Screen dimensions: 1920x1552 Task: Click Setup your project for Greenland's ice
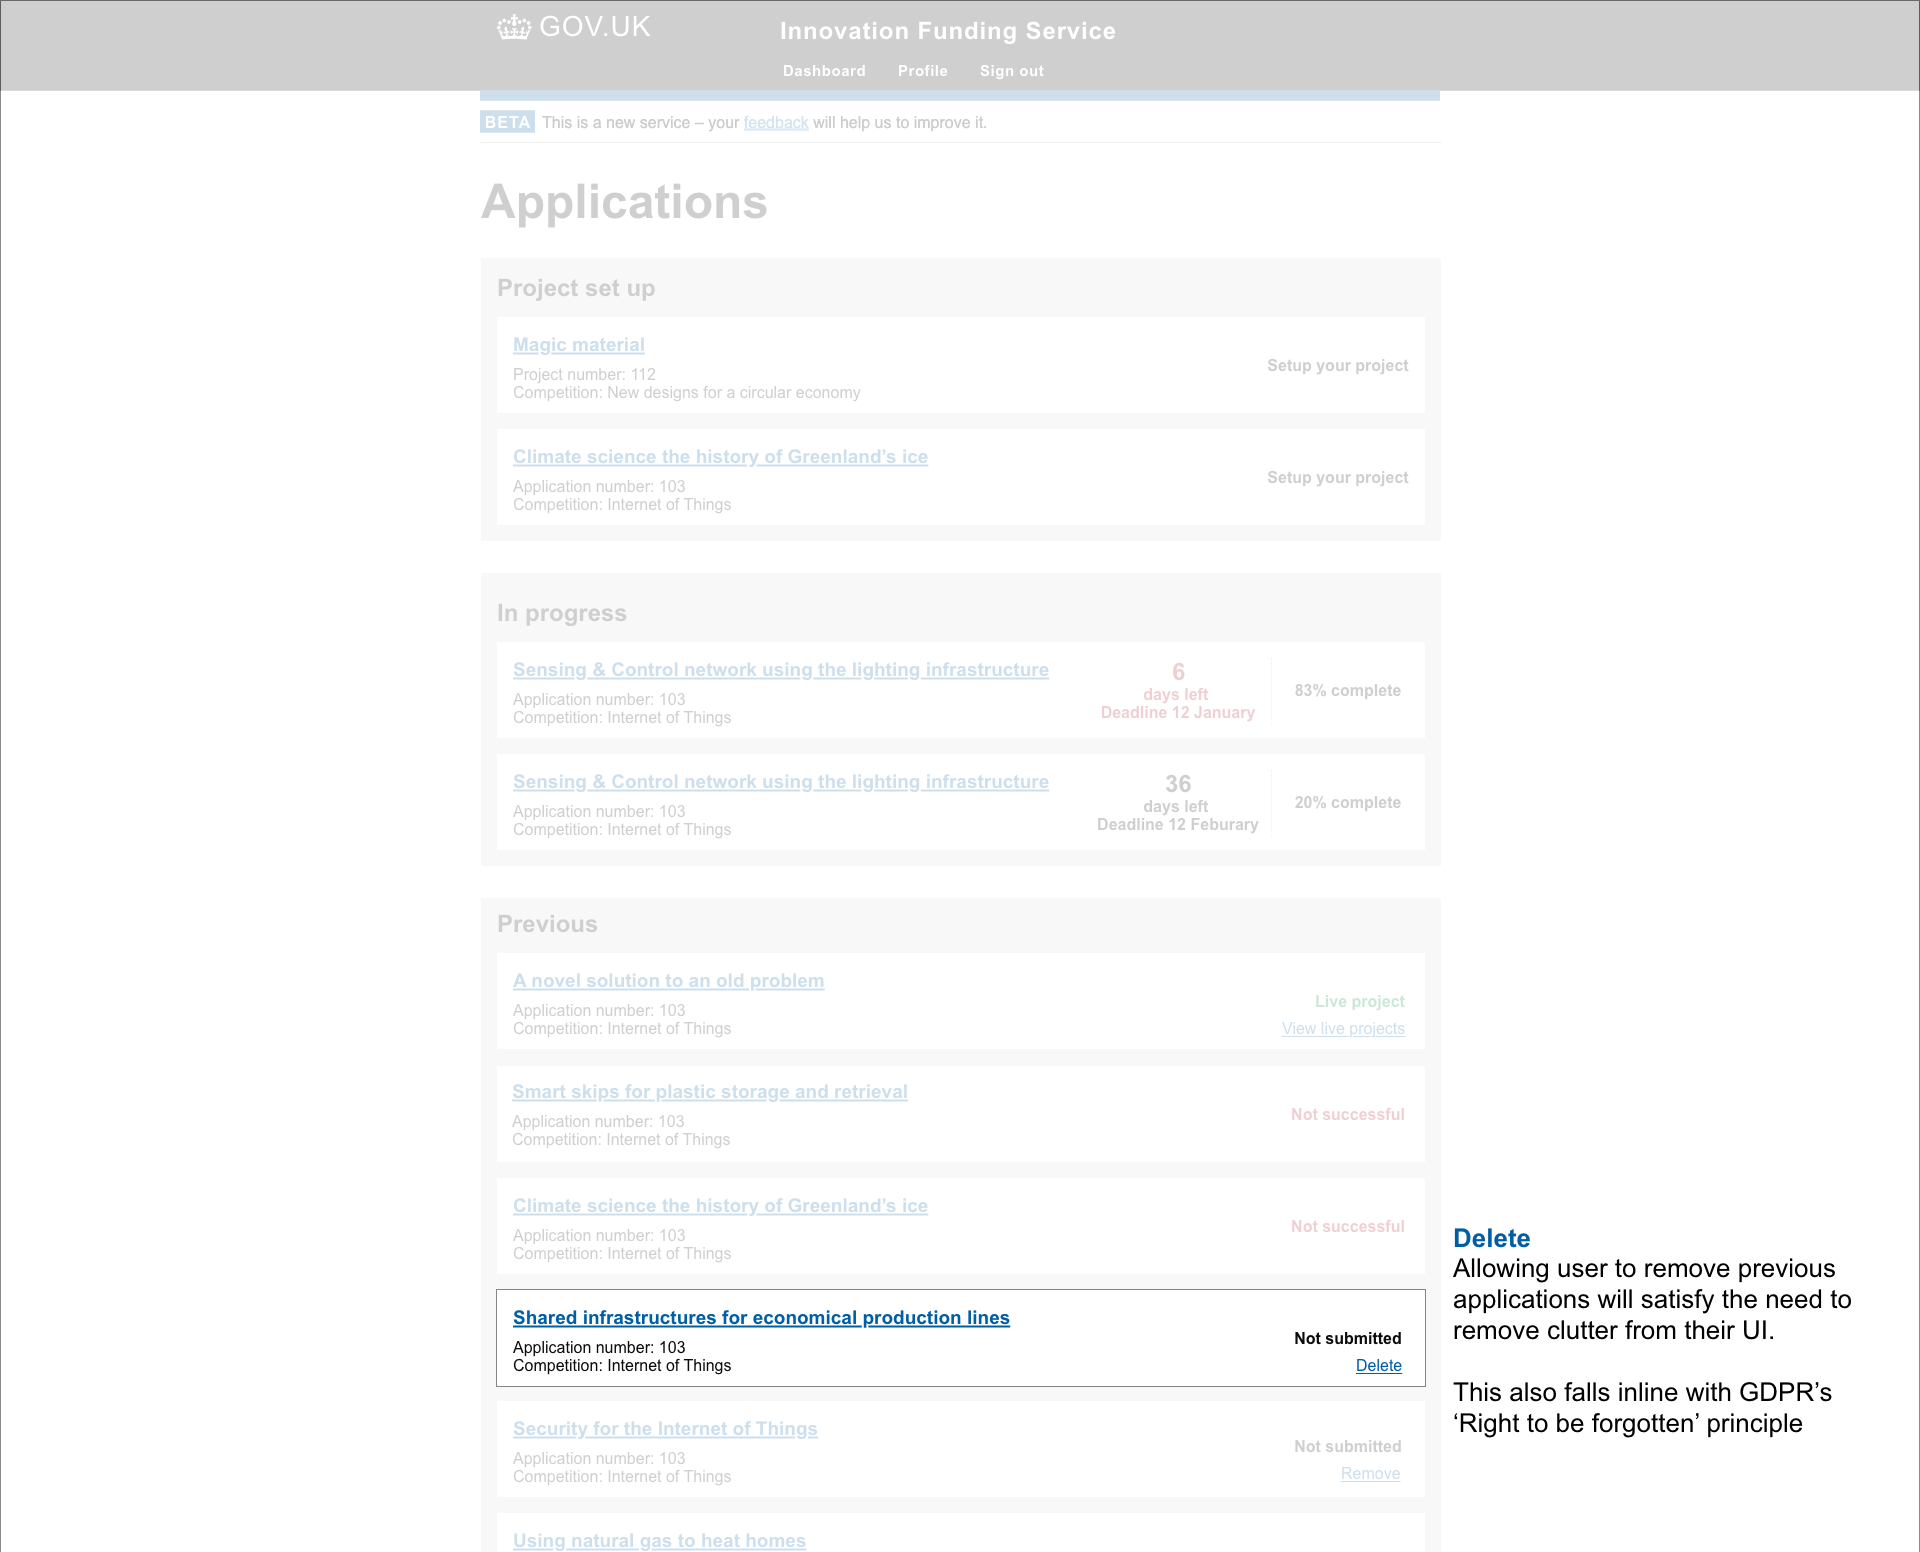click(x=1337, y=478)
